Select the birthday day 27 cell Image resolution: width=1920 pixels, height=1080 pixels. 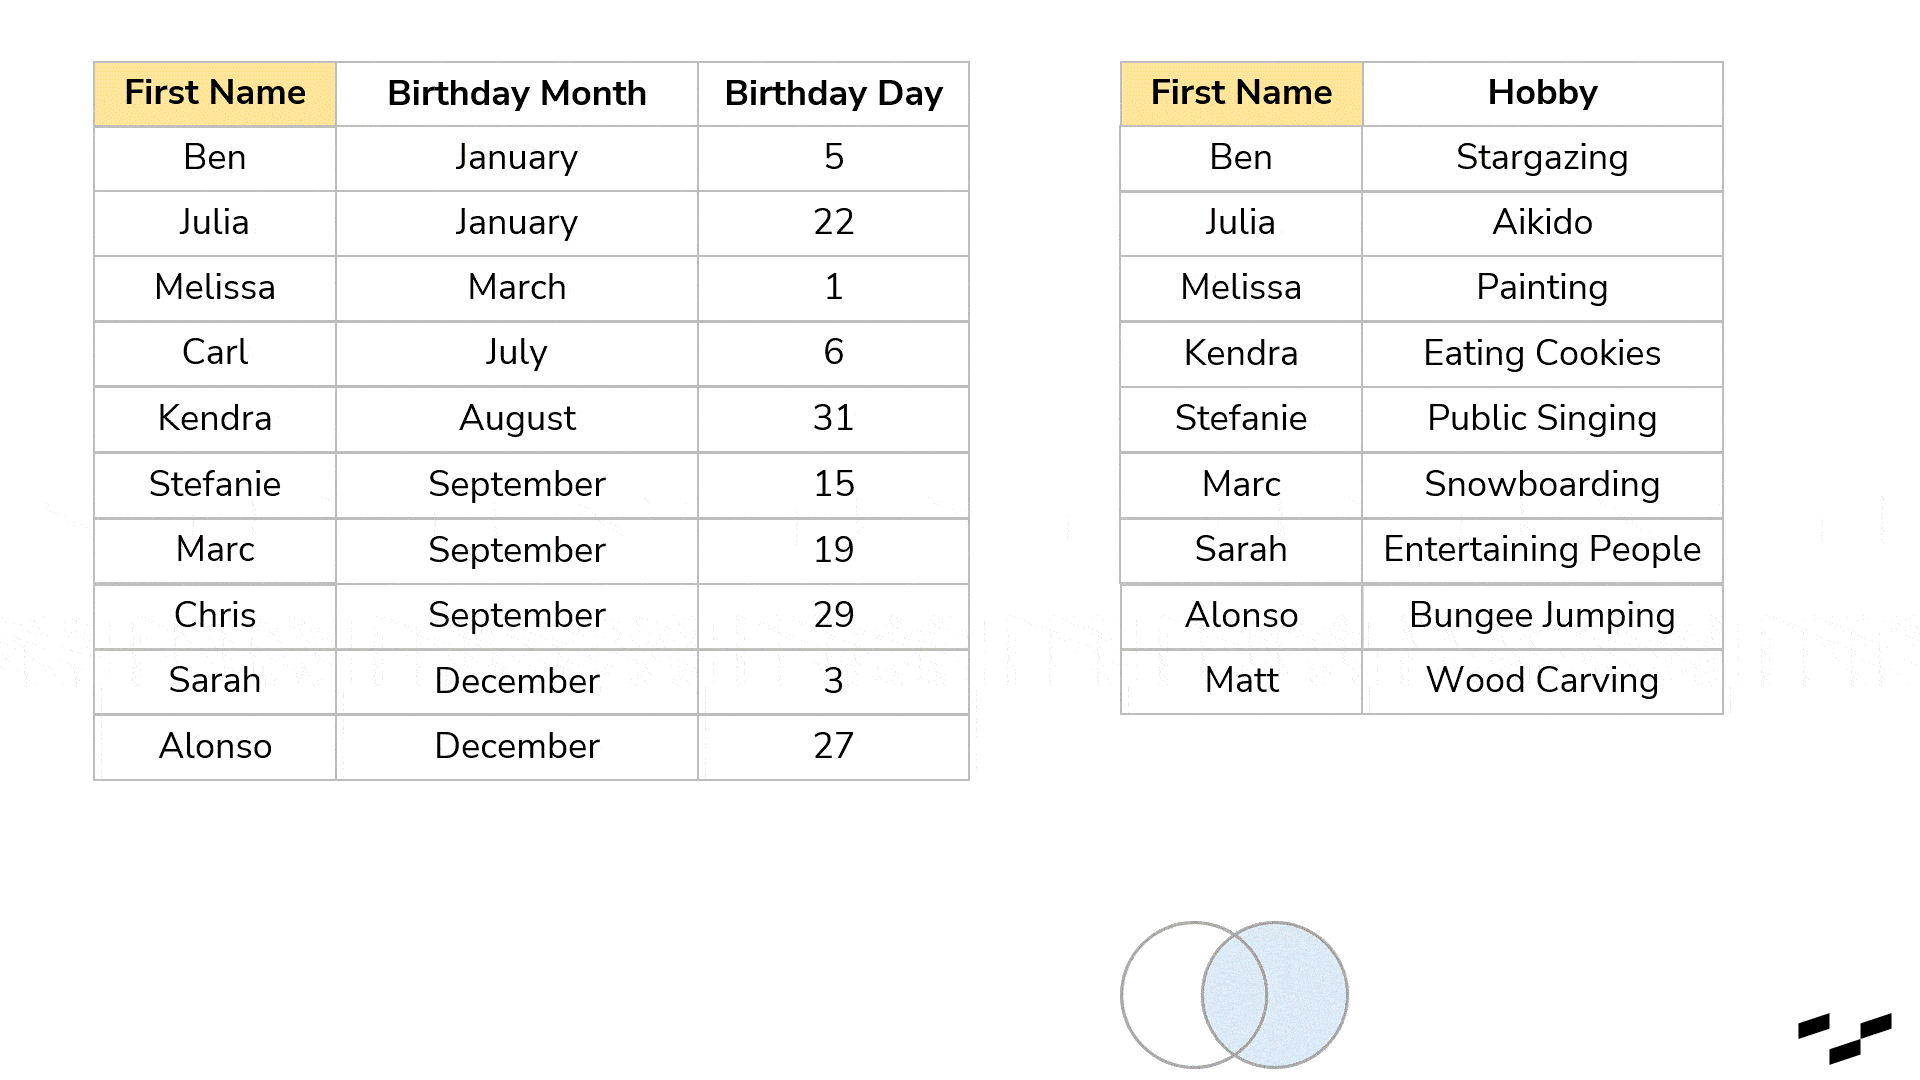833,747
